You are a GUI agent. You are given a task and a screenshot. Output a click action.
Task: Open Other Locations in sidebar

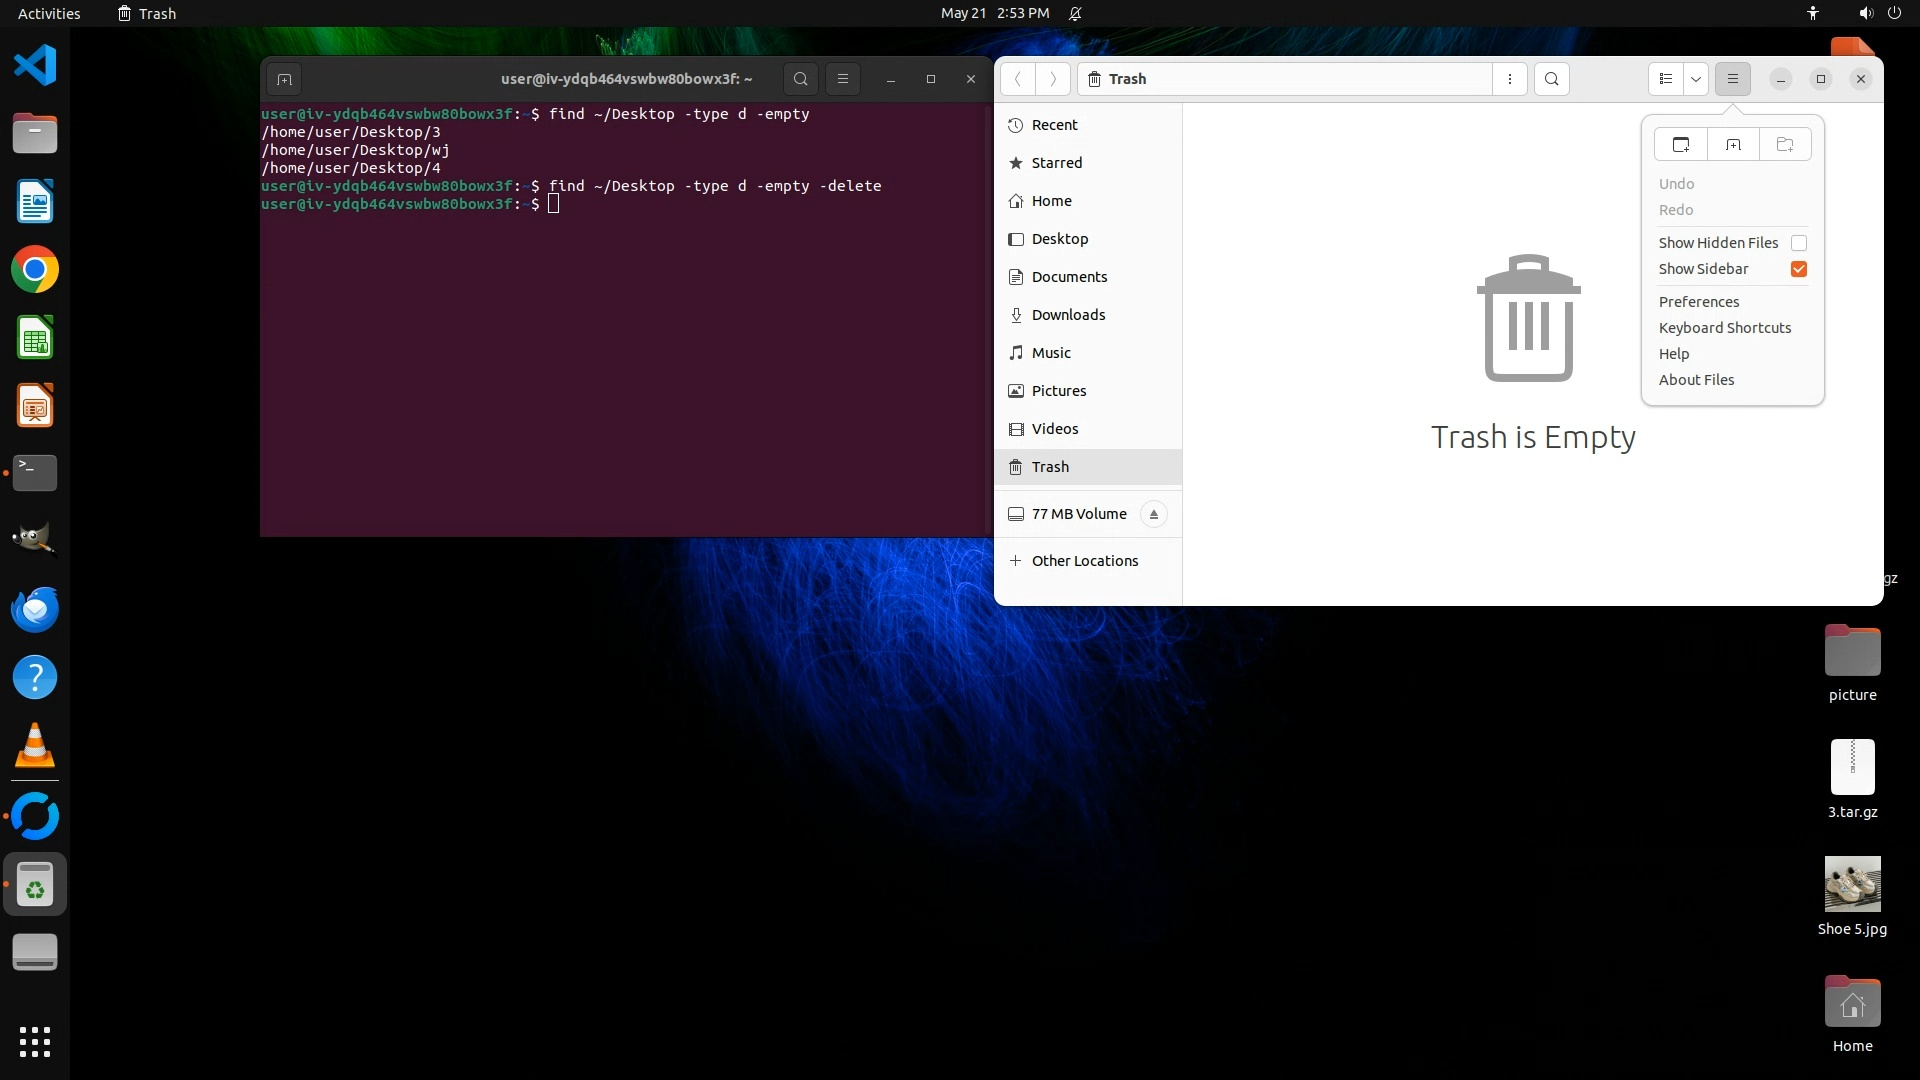1084,561
